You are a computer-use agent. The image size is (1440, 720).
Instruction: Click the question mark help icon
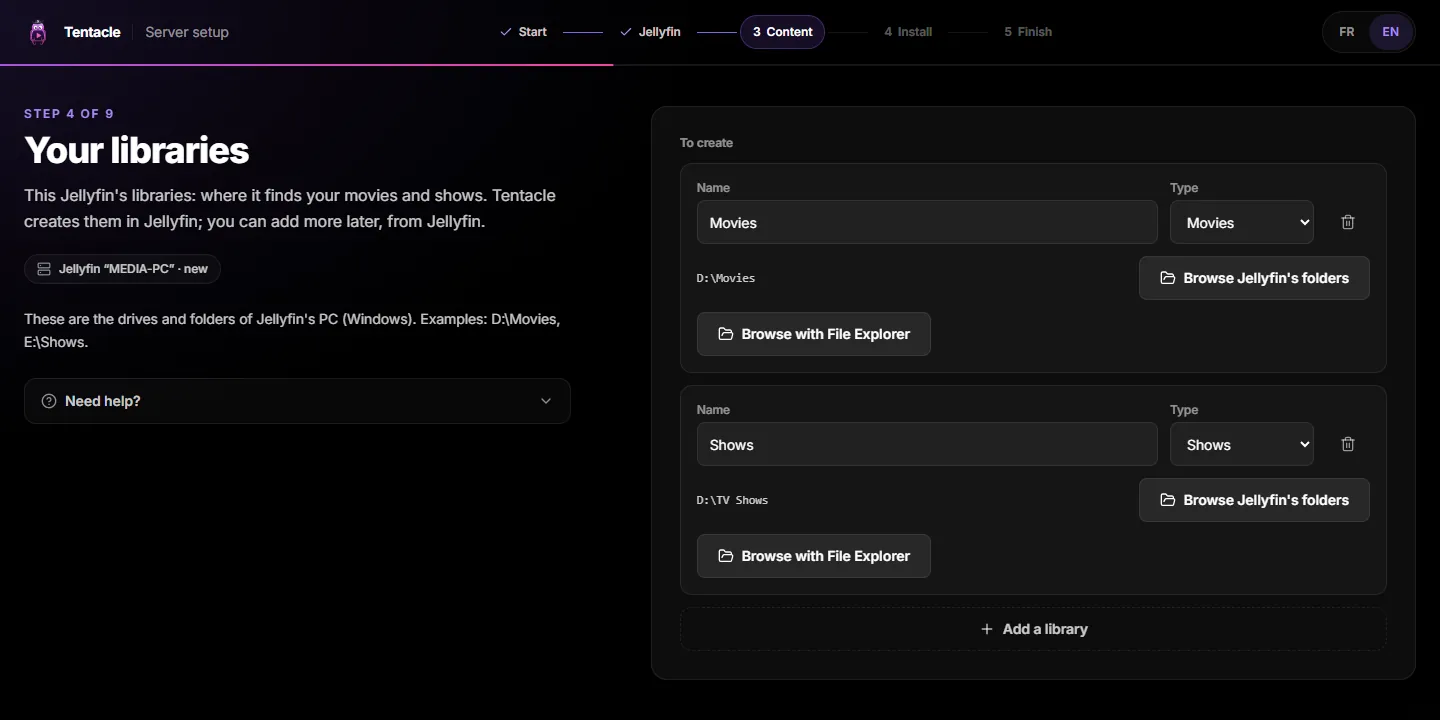(x=49, y=401)
